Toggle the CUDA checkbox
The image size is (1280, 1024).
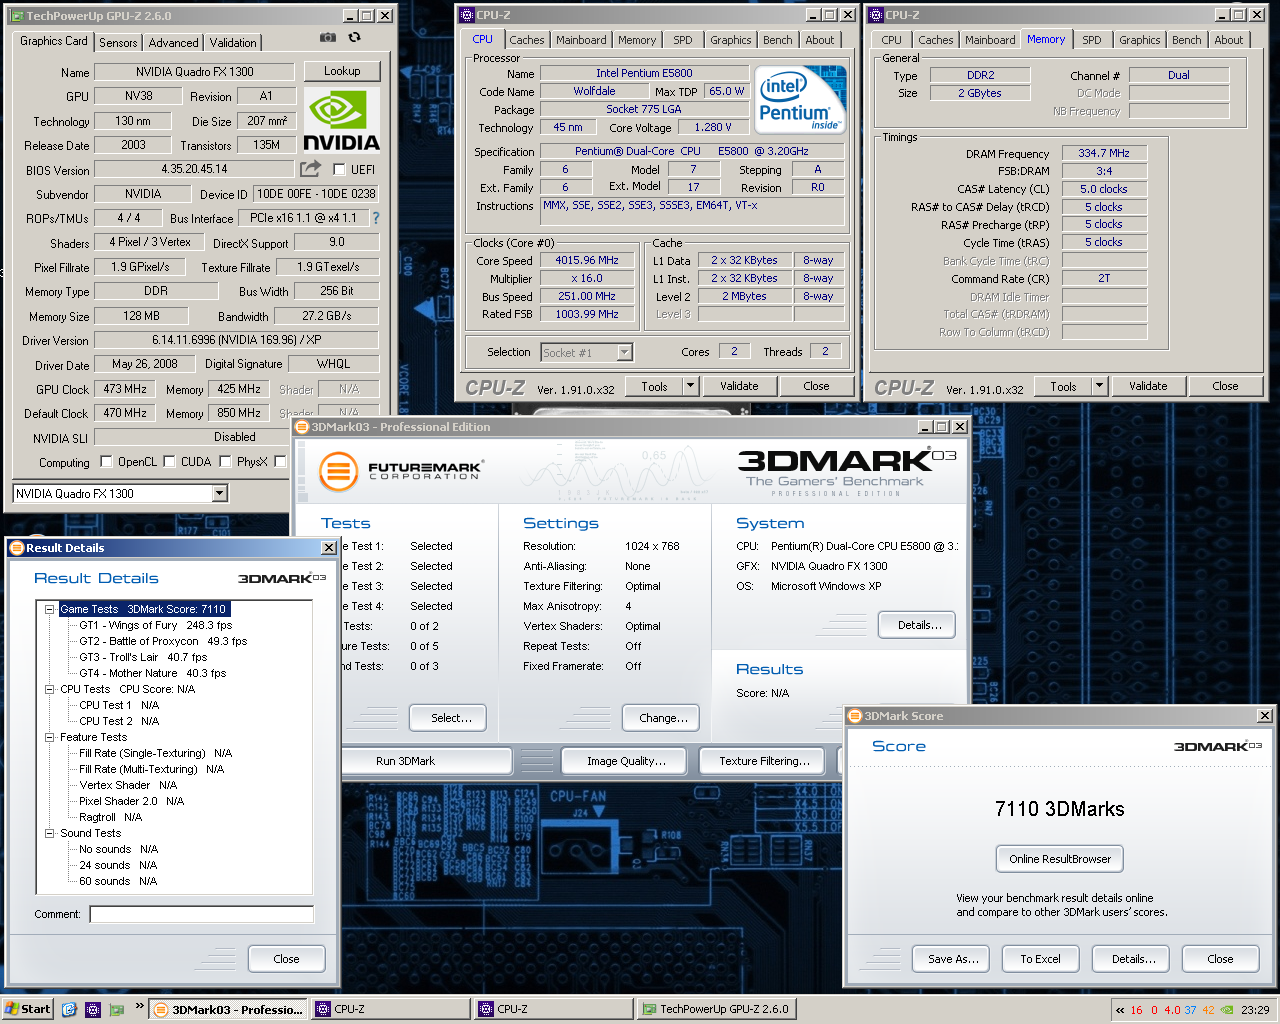169,461
